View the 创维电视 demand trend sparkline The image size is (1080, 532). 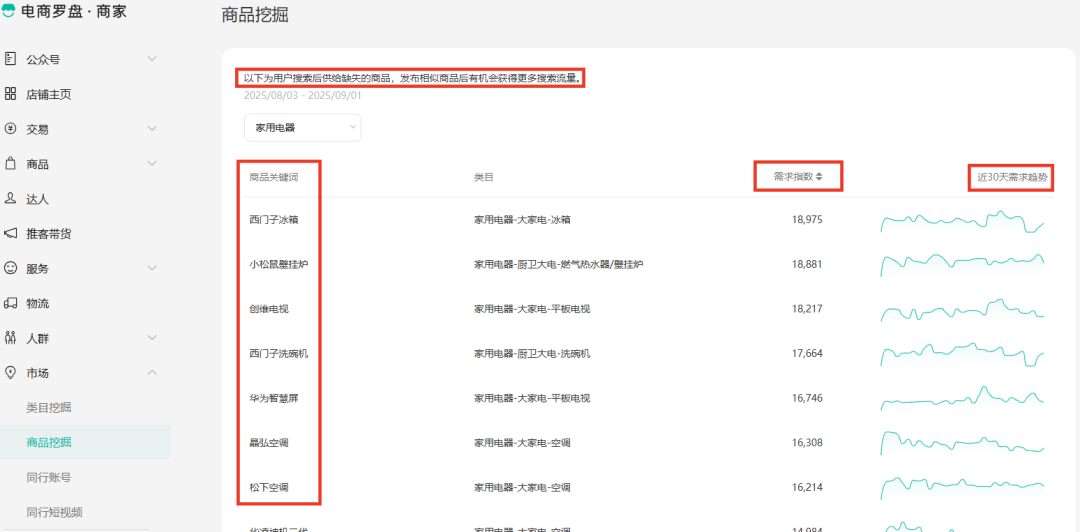point(962,310)
